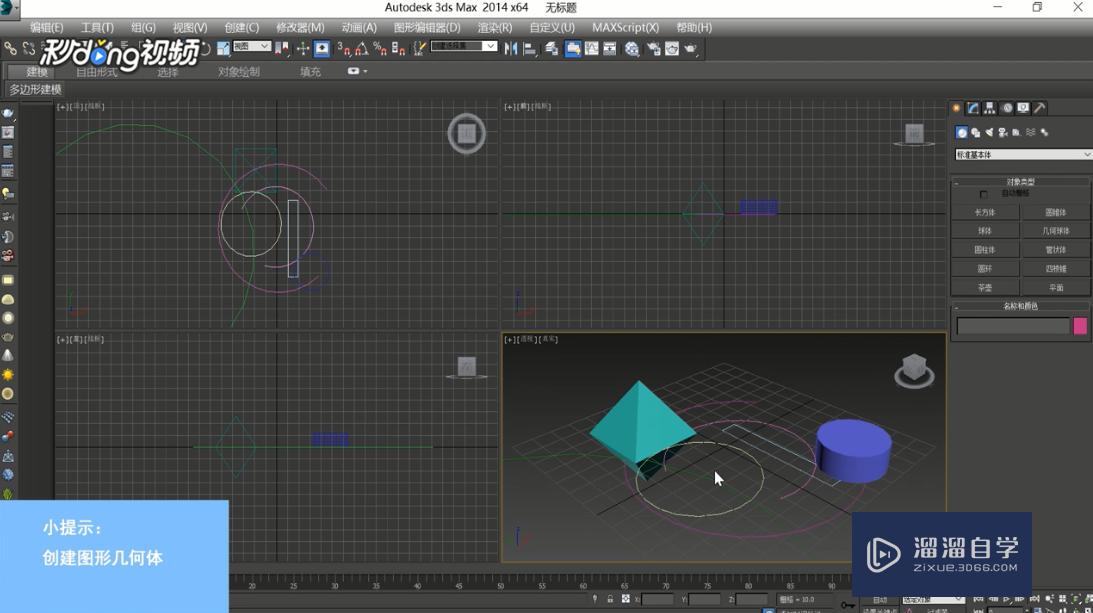The width and height of the screenshot is (1093, 613).
Task: Click the 球体 sphere button
Action: [985, 231]
